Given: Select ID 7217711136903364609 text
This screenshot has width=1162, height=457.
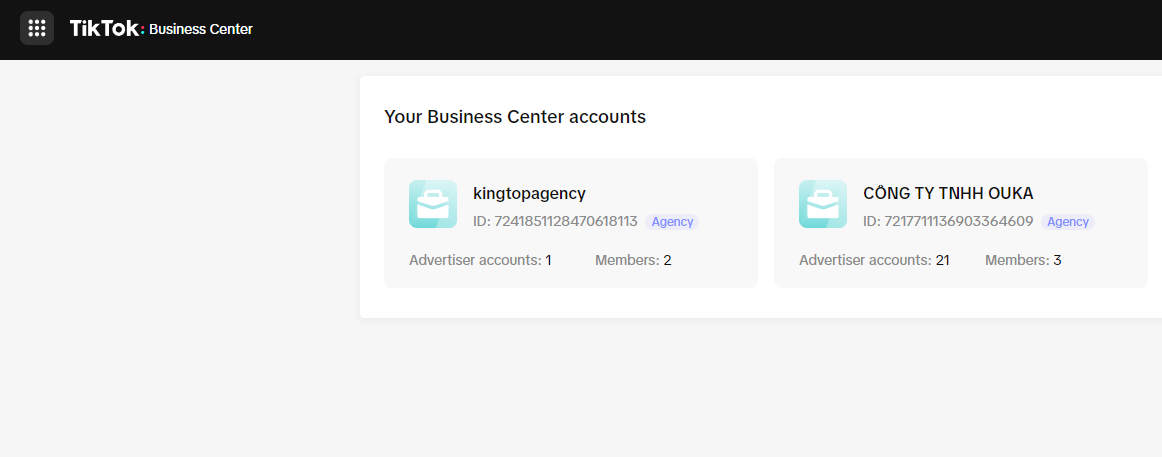Looking at the screenshot, I should point(949,221).
